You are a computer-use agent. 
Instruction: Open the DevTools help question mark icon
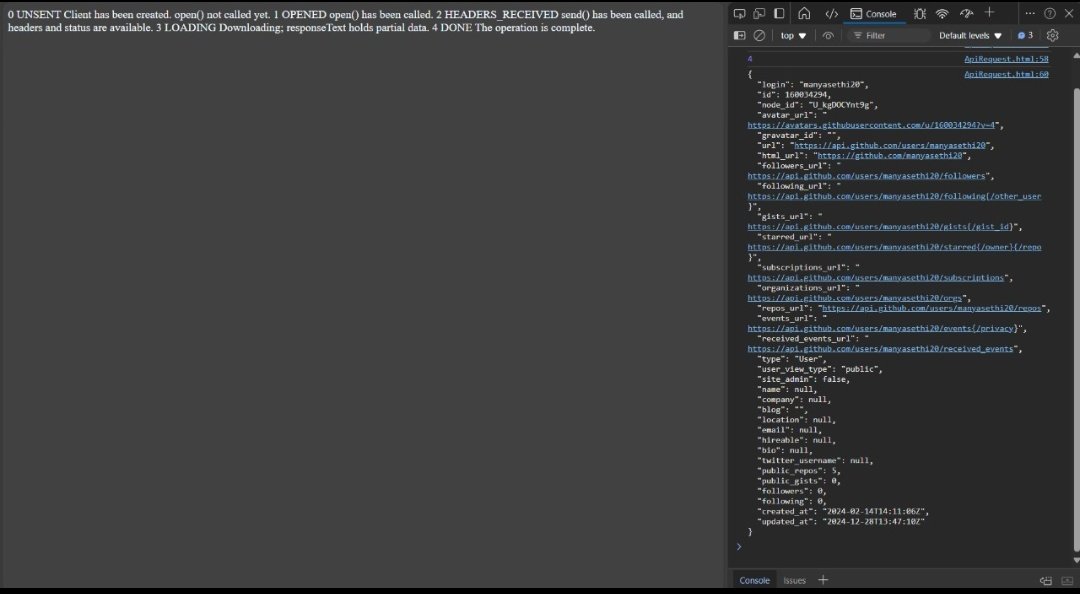pyautogui.click(x=1050, y=13)
